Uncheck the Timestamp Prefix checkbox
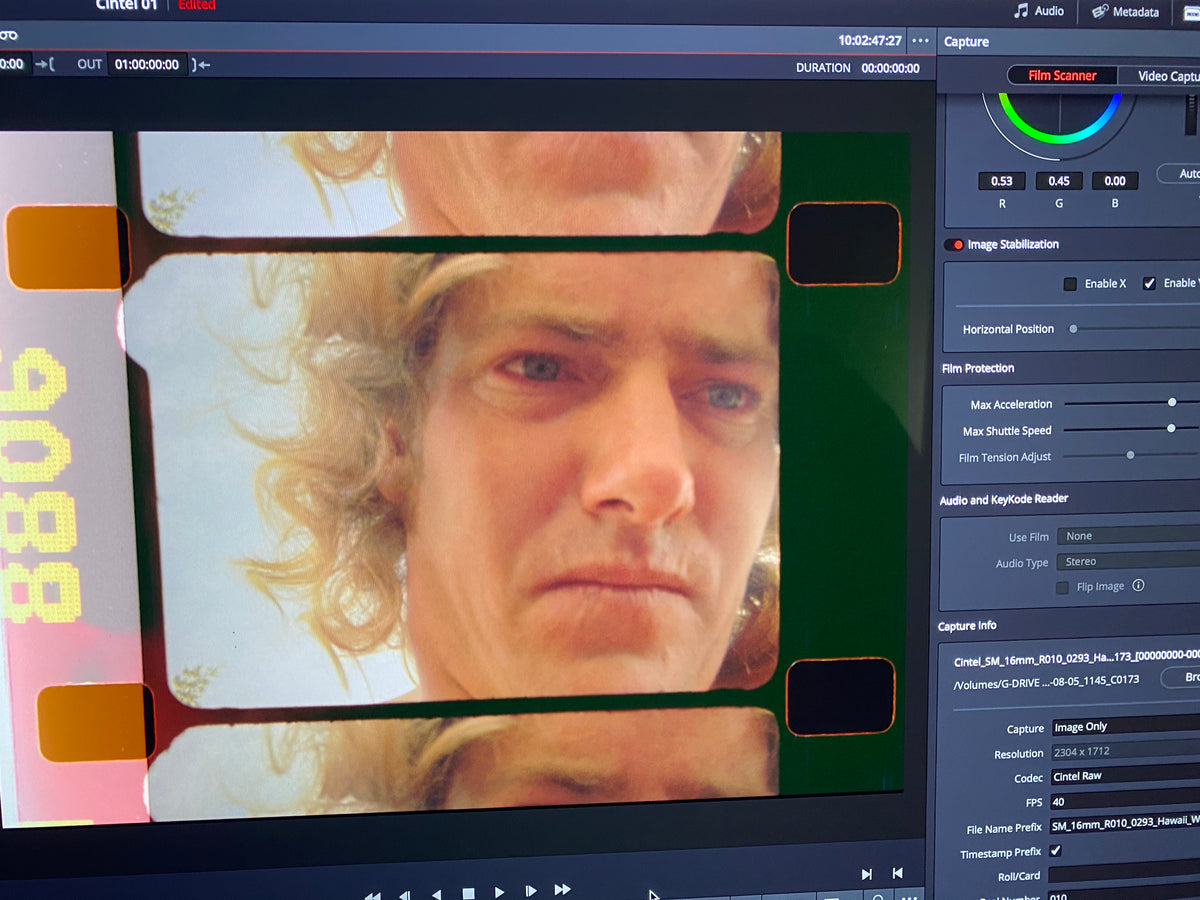This screenshot has height=900, width=1200. point(1055,851)
